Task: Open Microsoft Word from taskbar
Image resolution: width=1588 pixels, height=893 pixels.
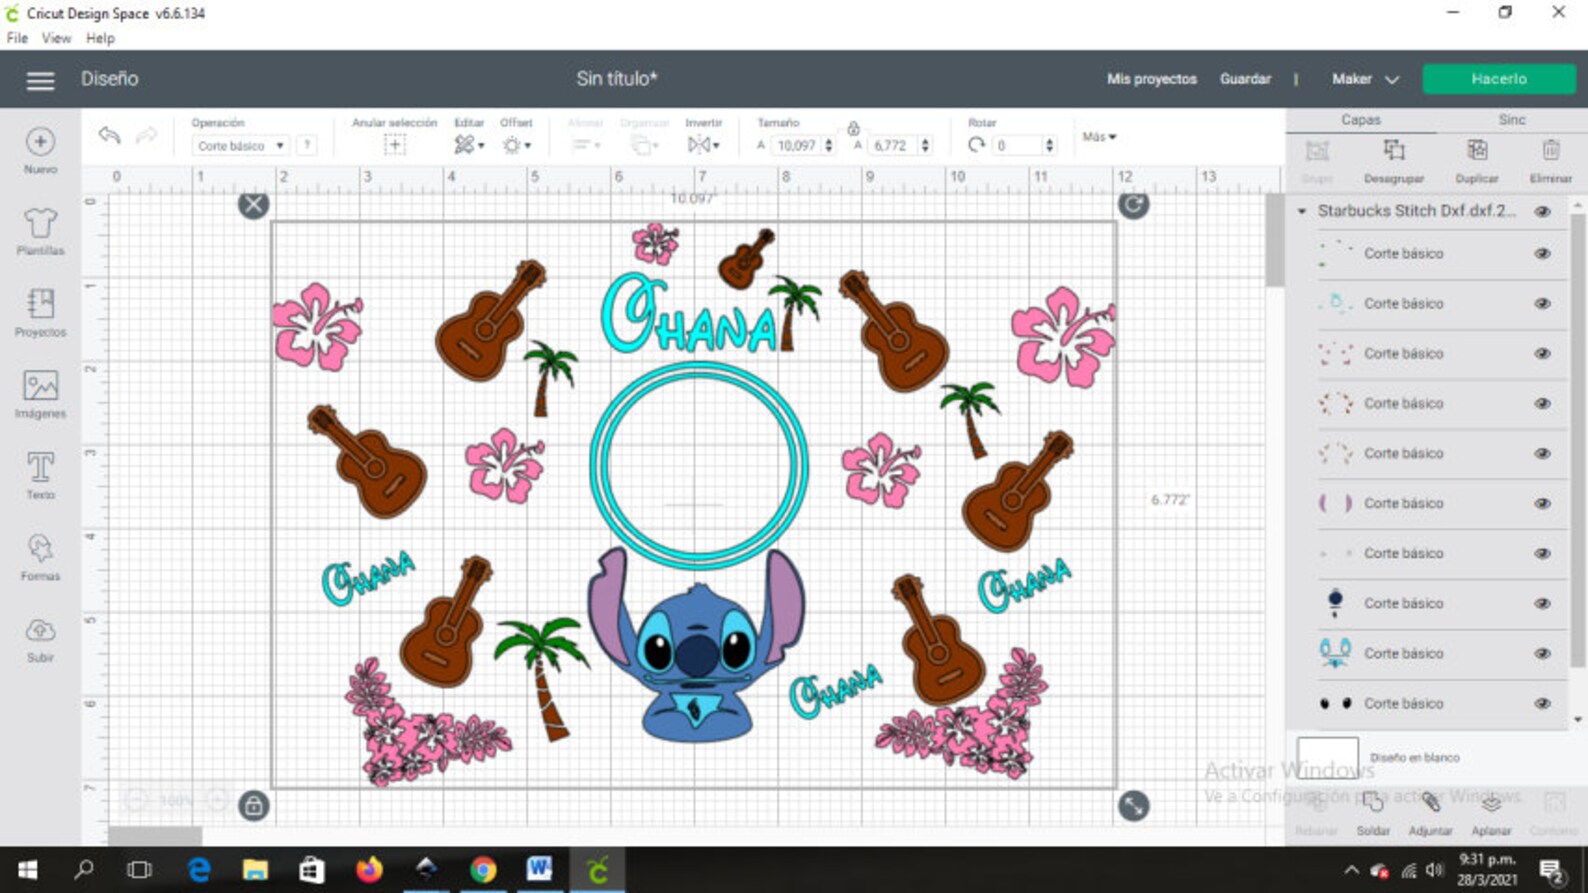Action: coord(540,870)
